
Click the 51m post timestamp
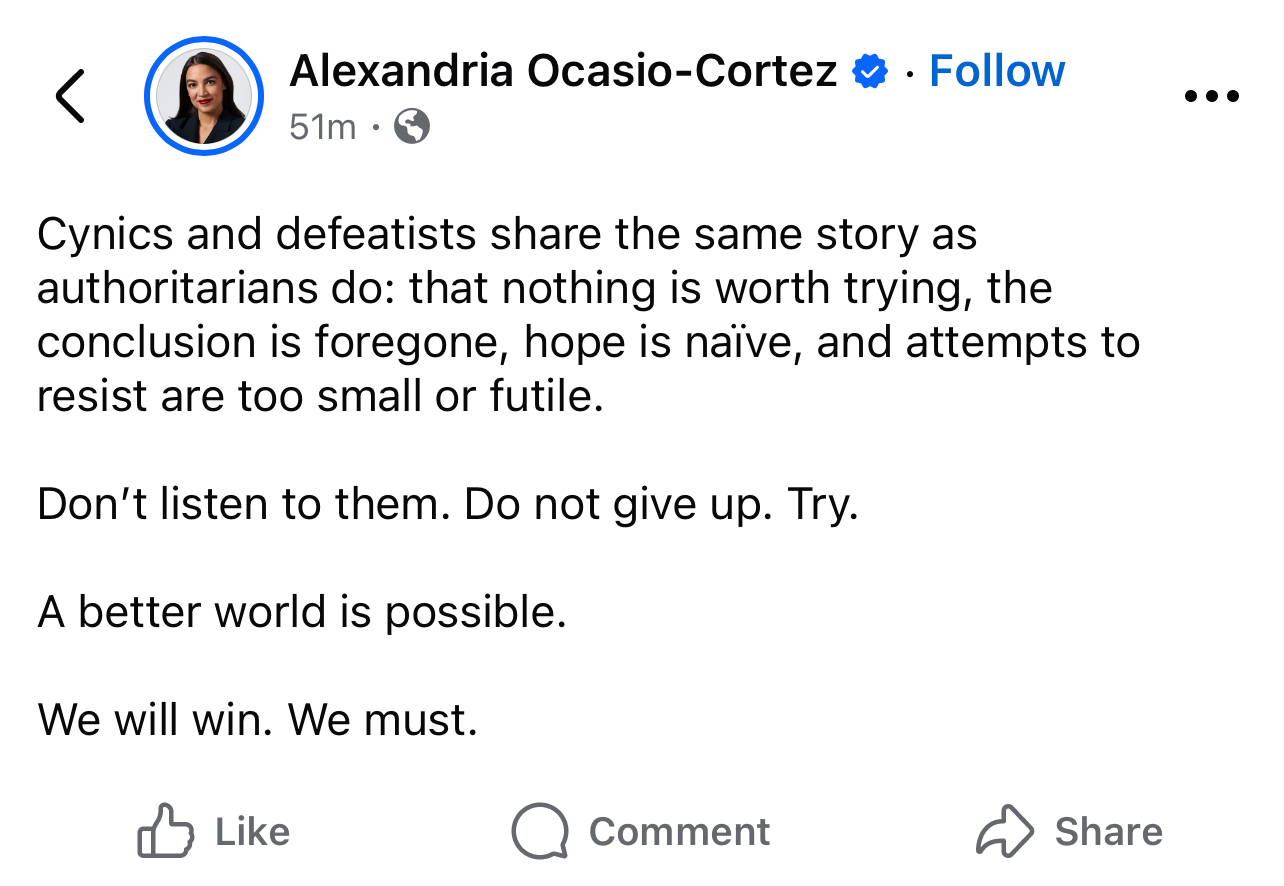click(x=322, y=127)
